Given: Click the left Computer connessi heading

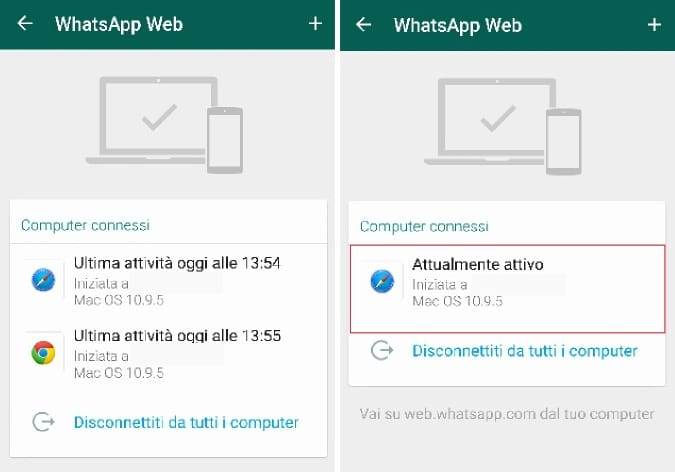Looking at the screenshot, I should click(x=85, y=225).
